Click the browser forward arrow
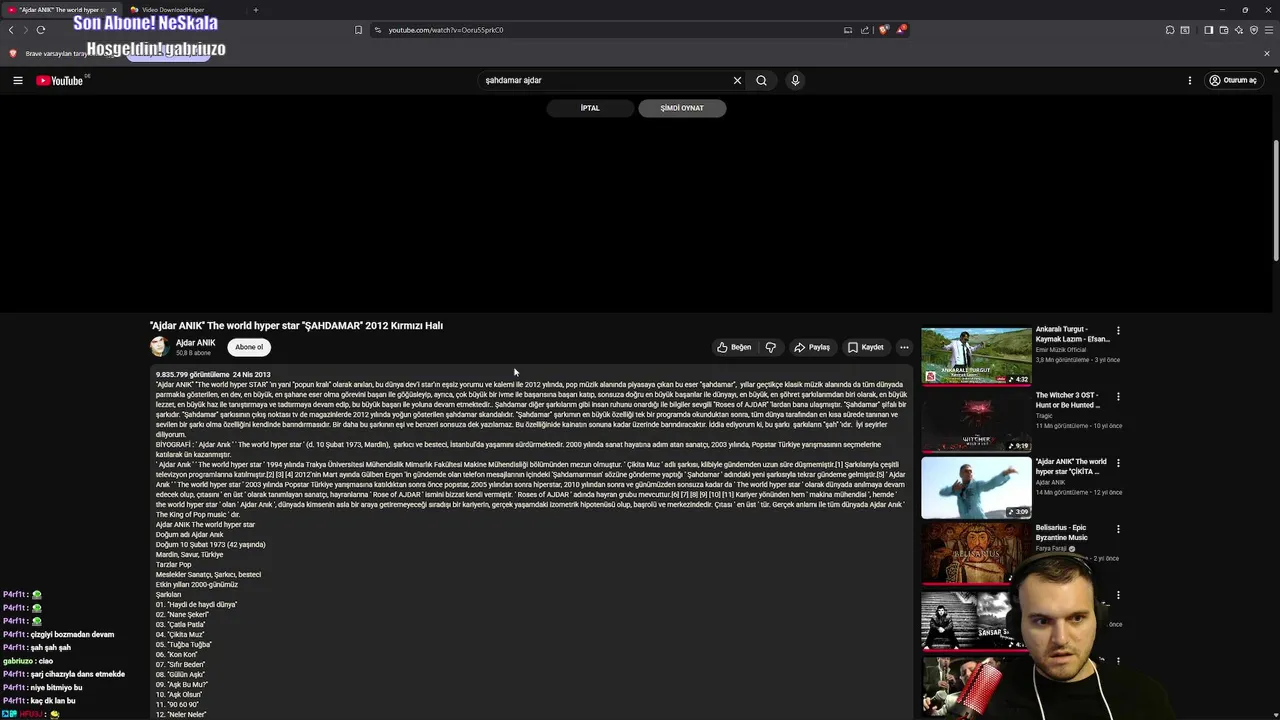1280x720 pixels. 25,30
